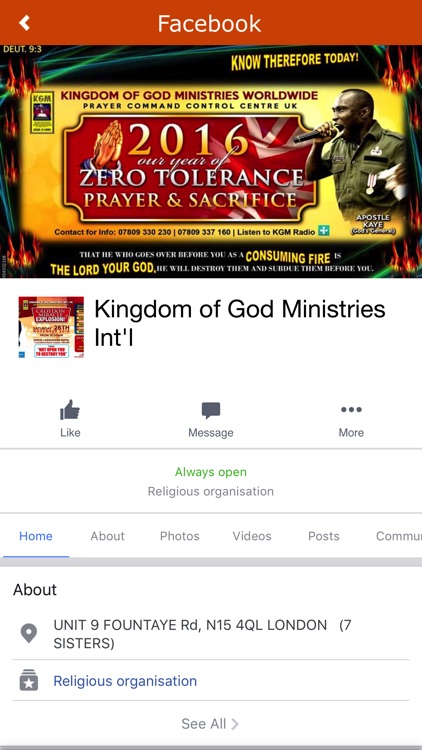Switch to the Photos tab
This screenshot has width=422, height=750.
coord(179,536)
